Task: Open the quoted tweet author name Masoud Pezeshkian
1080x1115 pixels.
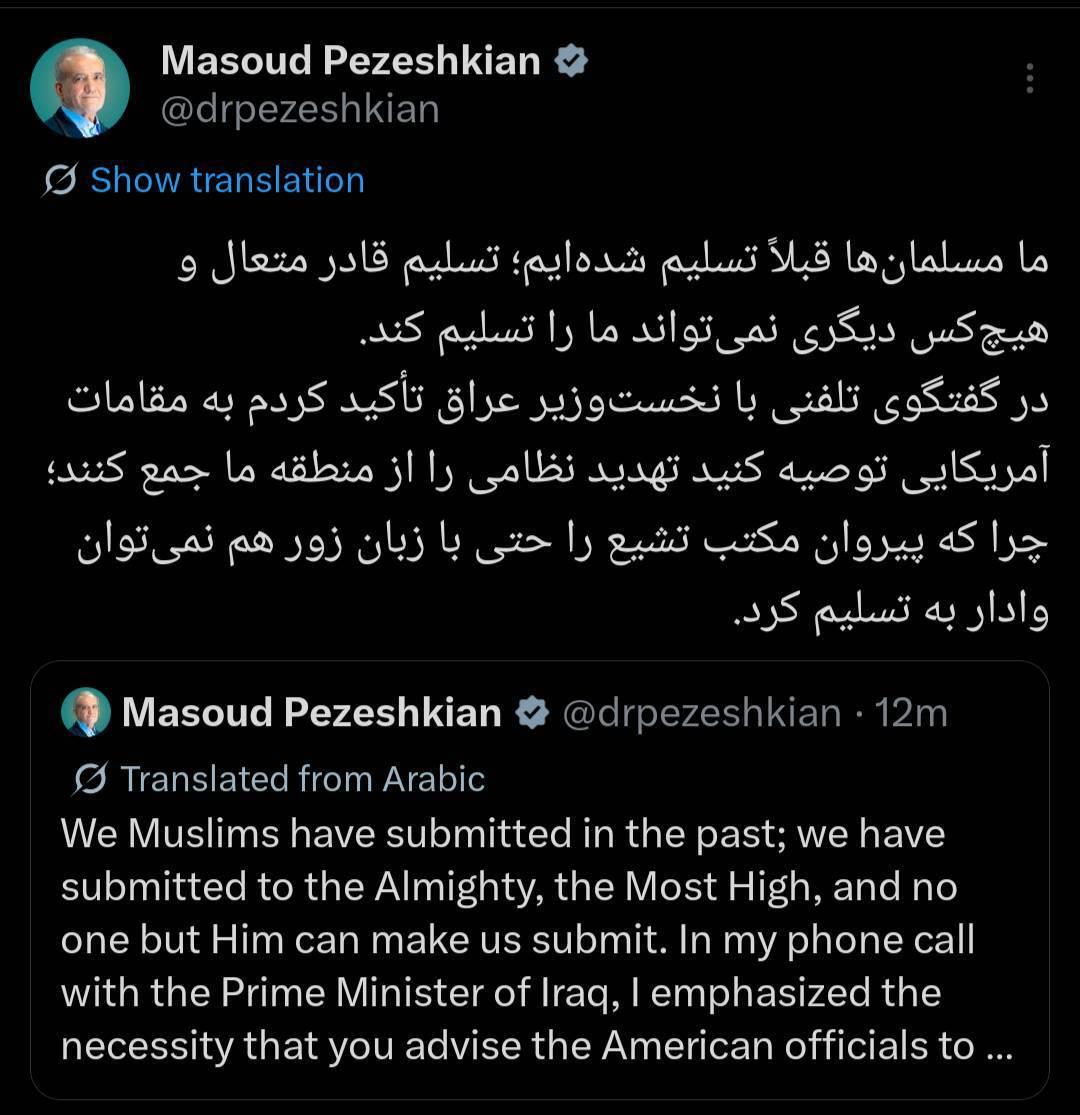Action: click(x=311, y=713)
